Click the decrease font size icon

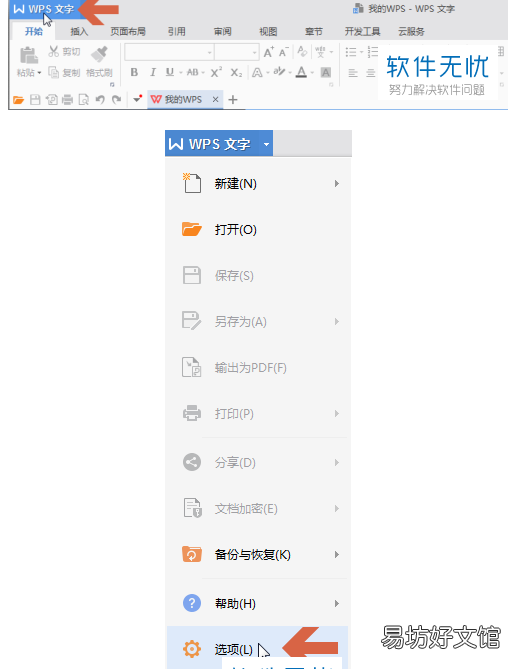click(x=284, y=52)
